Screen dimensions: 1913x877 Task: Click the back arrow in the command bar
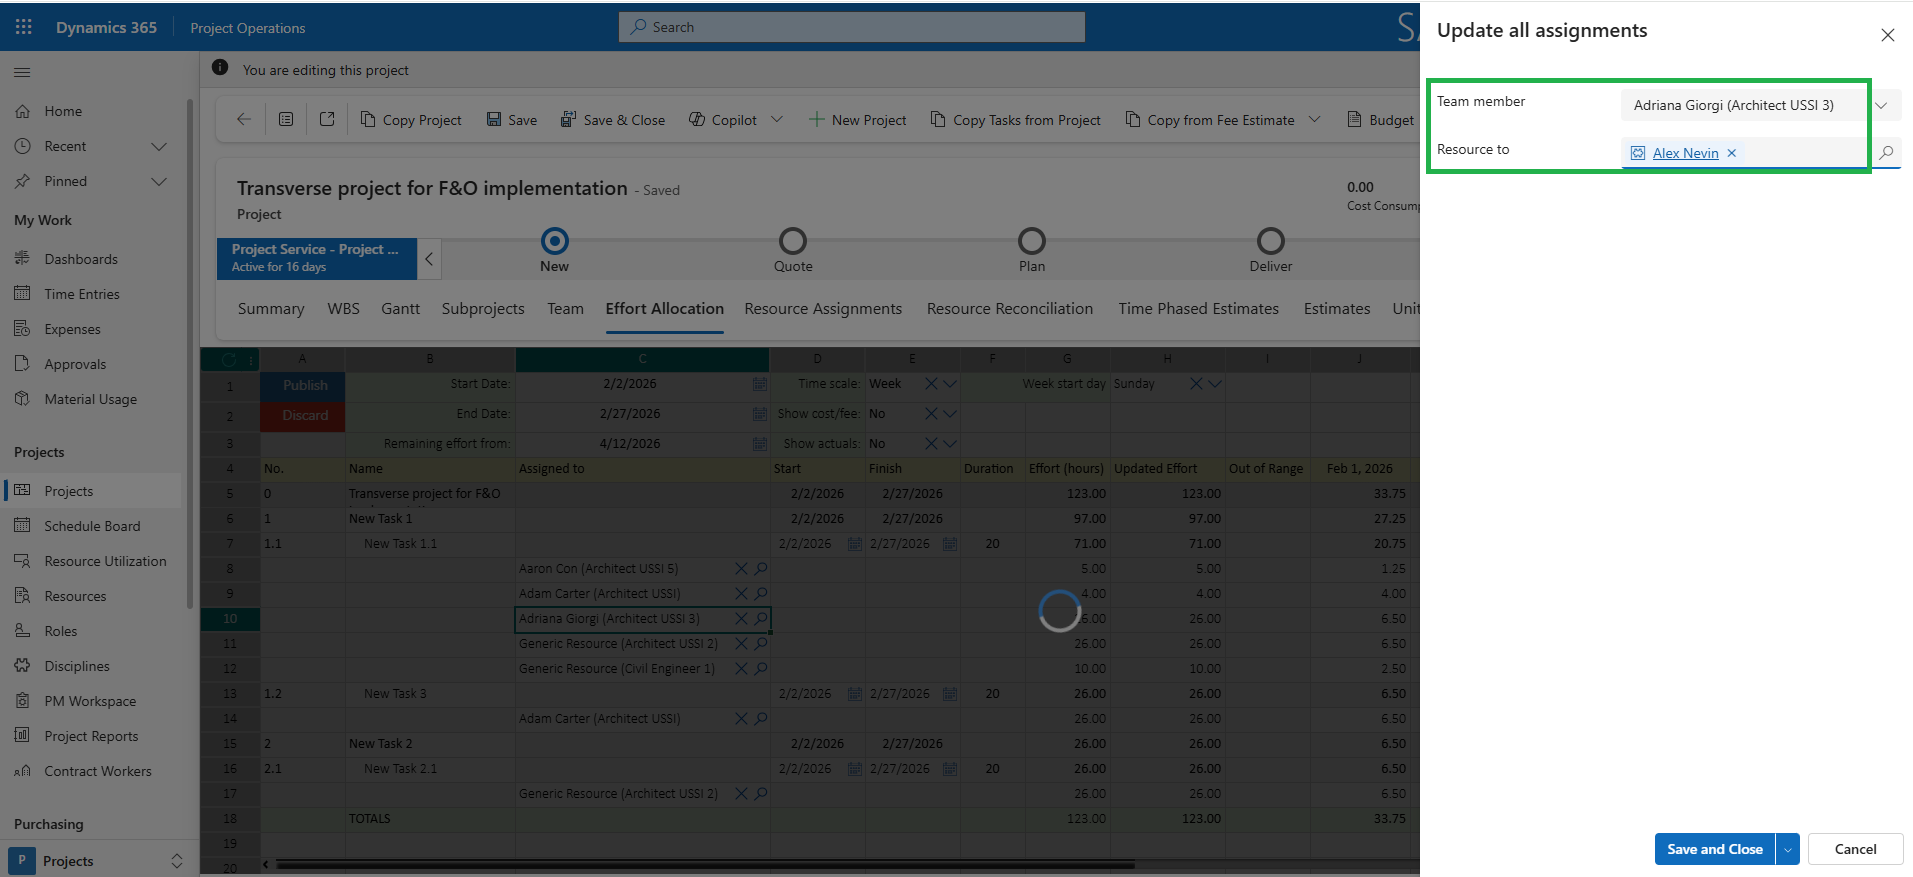[x=244, y=120]
